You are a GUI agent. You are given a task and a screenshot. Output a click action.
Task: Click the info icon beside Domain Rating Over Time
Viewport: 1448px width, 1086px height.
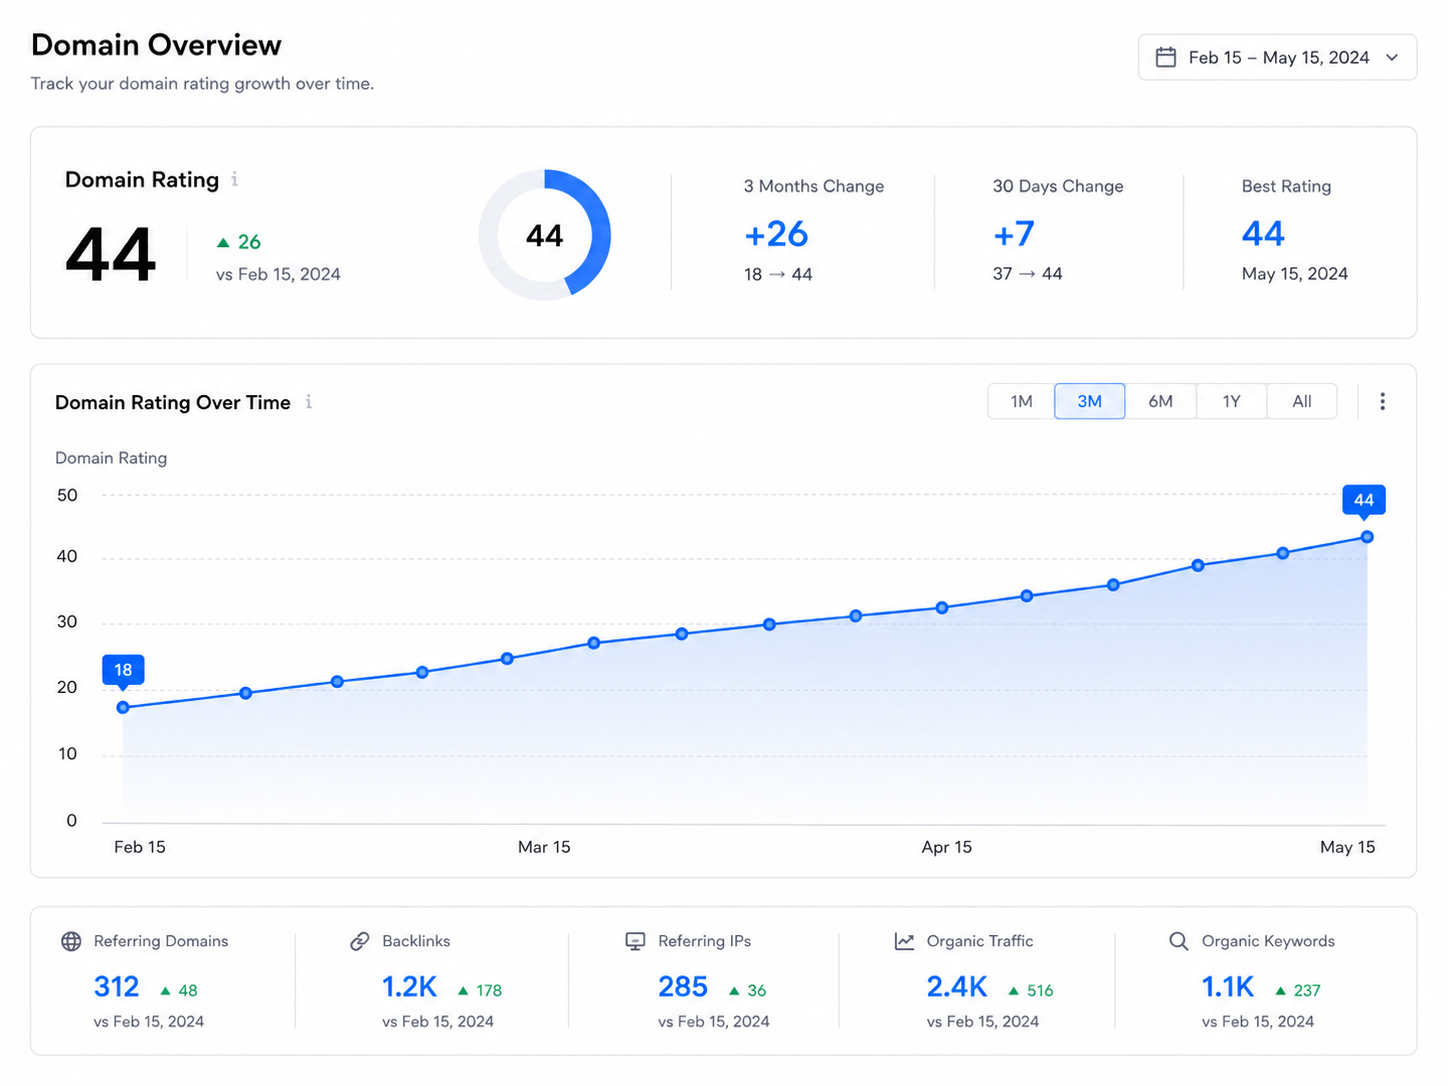309,402
